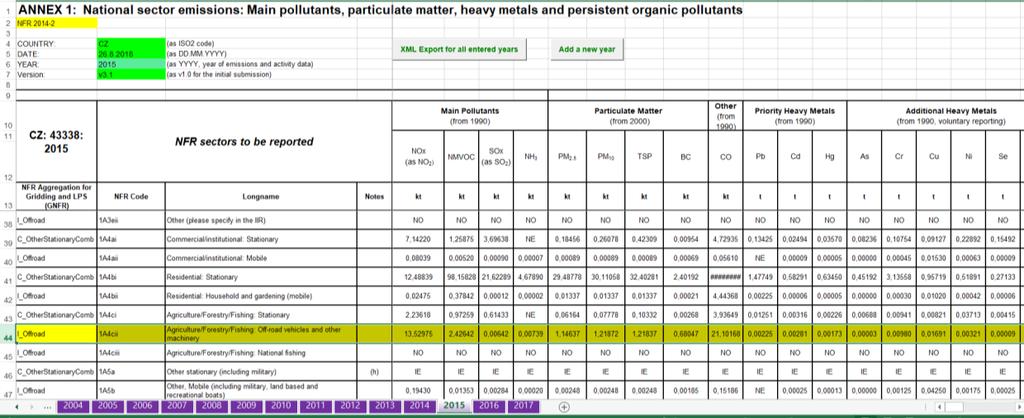Click the PM2.5 column header cell

click(x=567, y=157)
